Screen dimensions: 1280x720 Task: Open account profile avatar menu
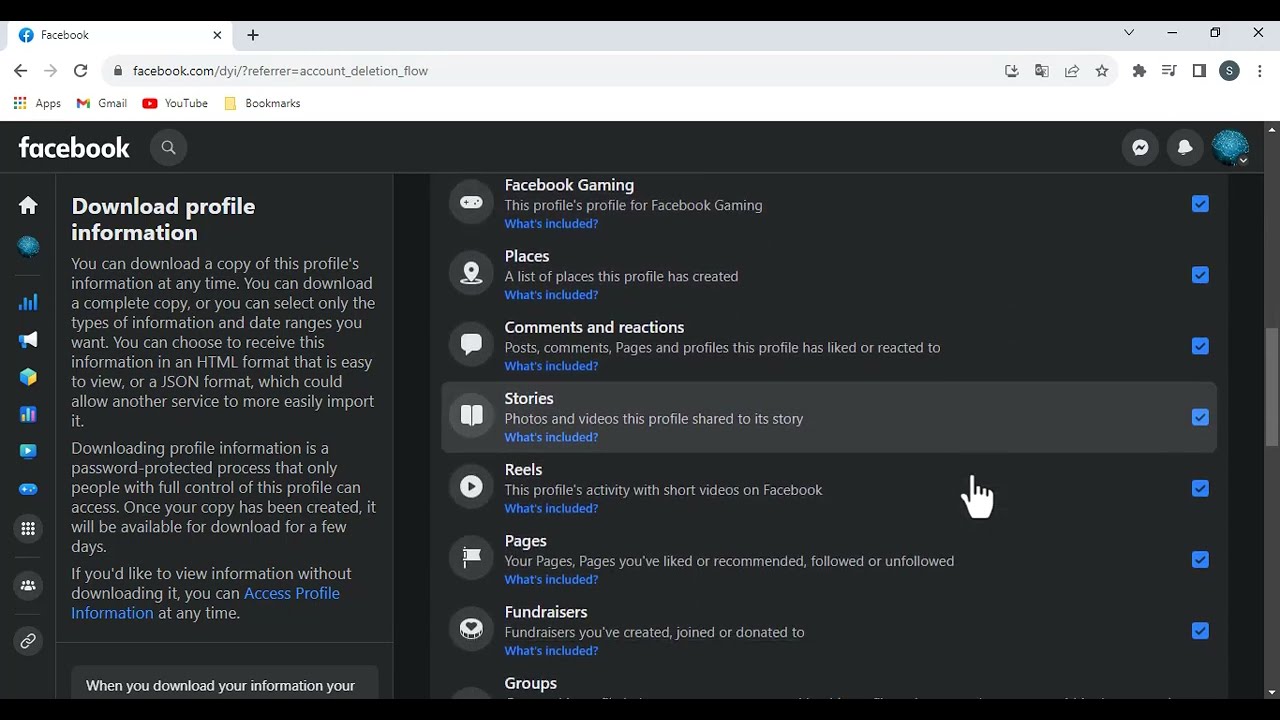point(1230,148)
